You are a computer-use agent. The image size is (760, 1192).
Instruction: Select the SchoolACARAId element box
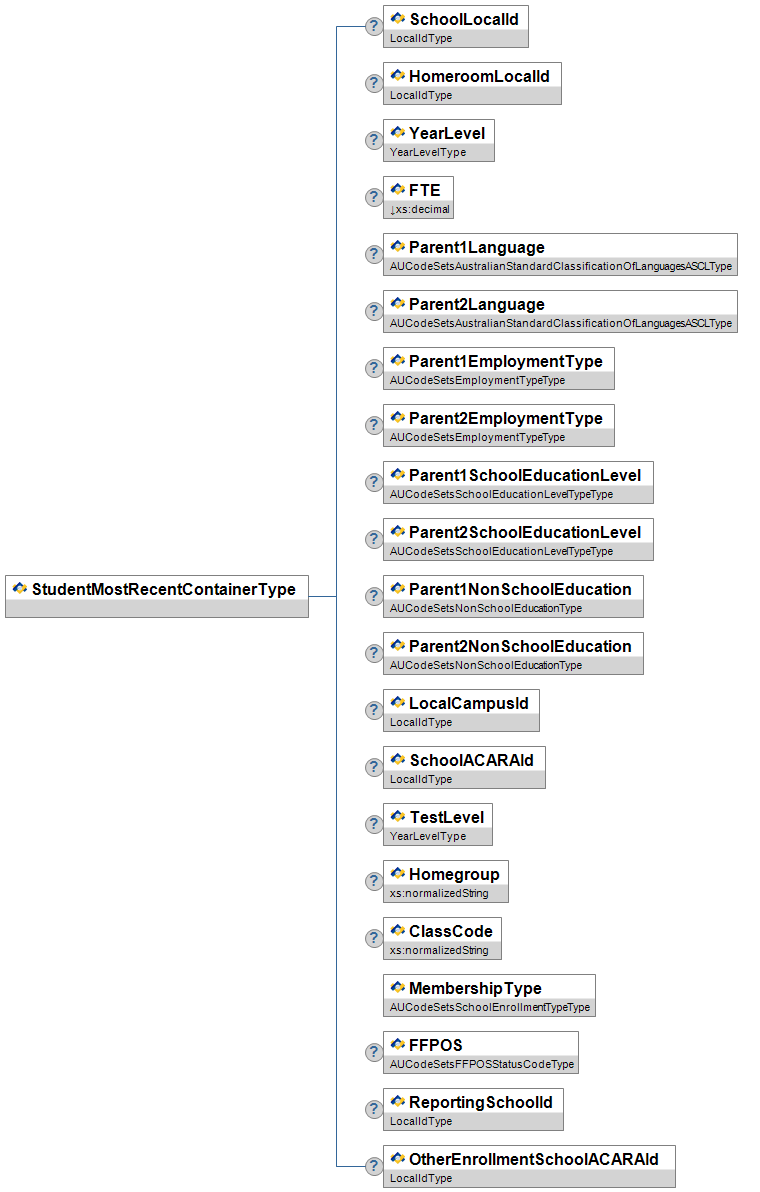tap(464, 768)
